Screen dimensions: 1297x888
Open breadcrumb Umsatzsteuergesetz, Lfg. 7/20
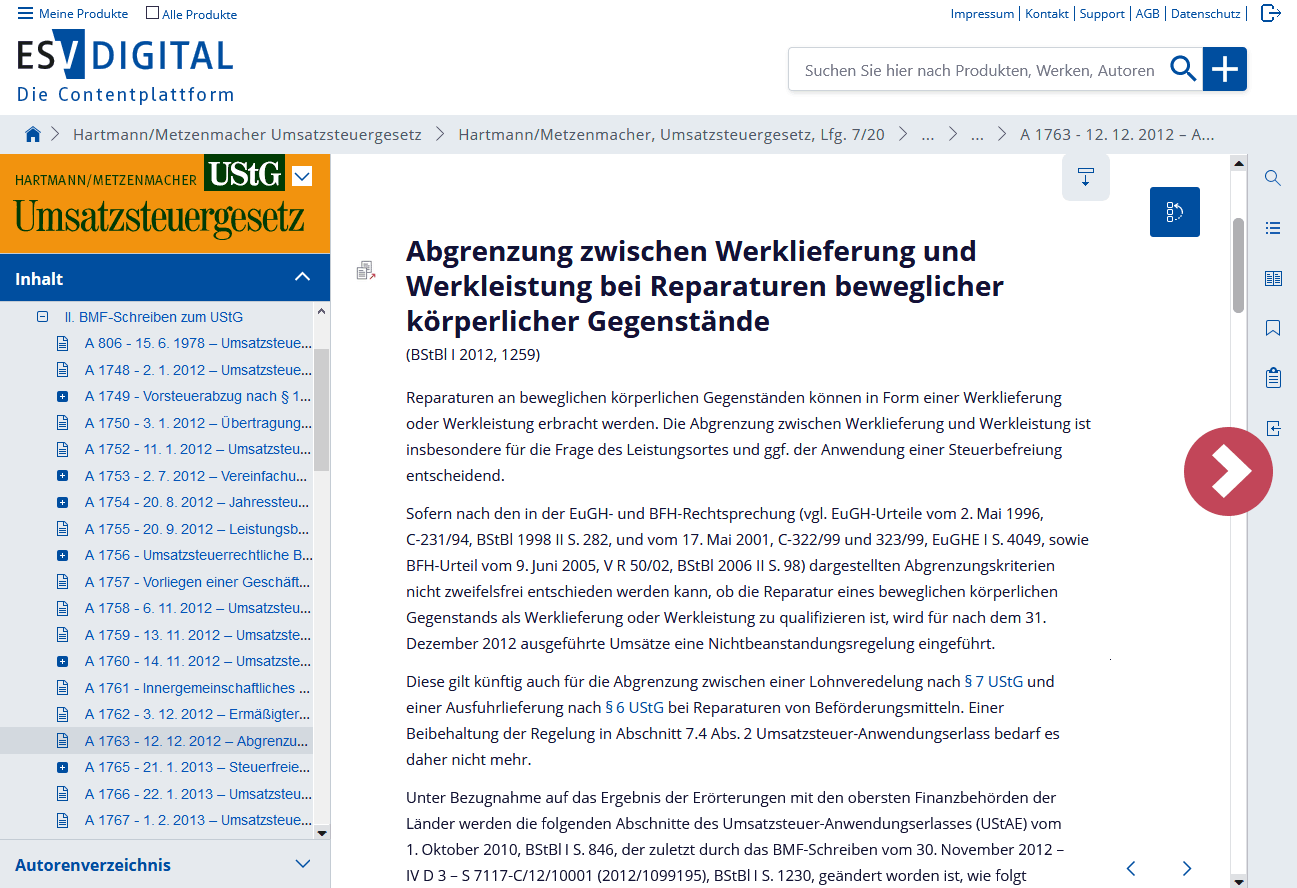click(671, 134)
